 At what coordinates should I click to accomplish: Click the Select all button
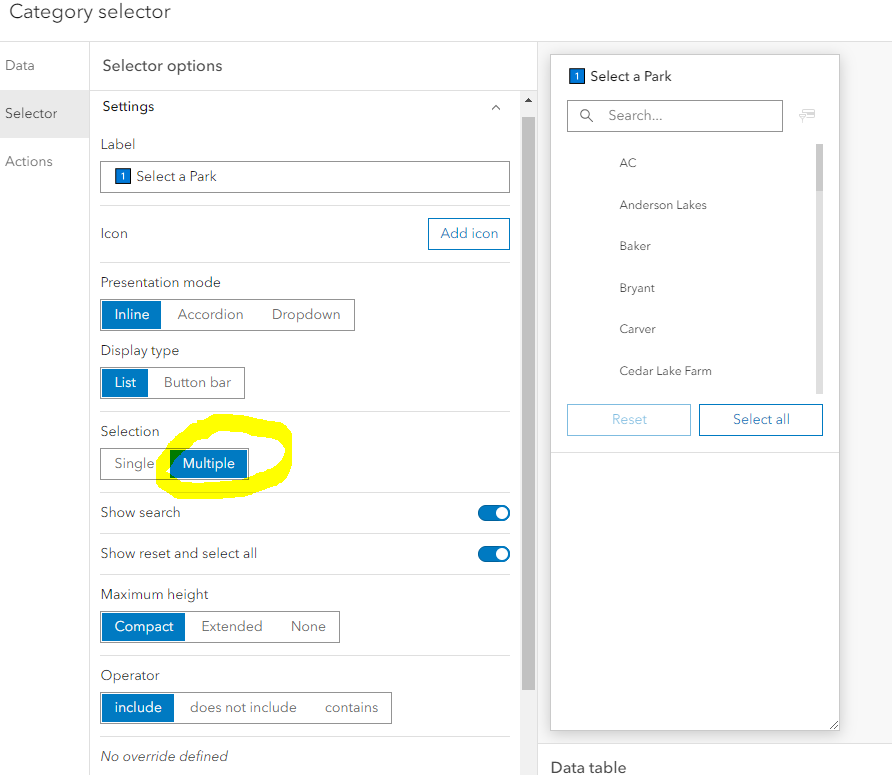pyautogui.click(x=760, y=420)
